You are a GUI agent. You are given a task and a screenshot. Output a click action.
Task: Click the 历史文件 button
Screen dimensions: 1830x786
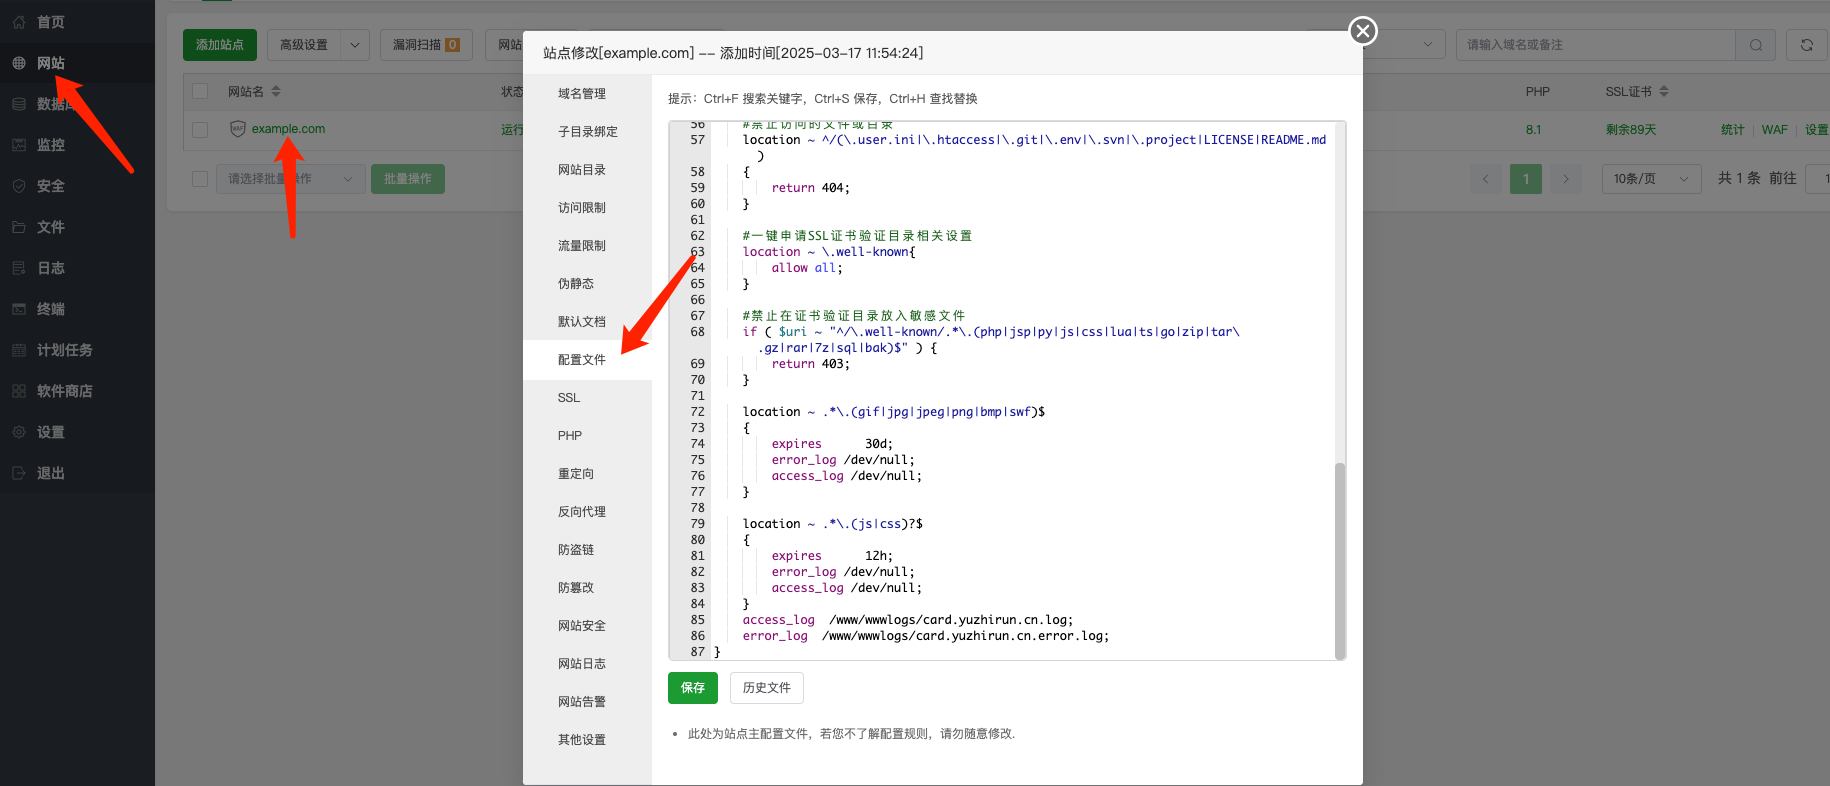point(767,688)
